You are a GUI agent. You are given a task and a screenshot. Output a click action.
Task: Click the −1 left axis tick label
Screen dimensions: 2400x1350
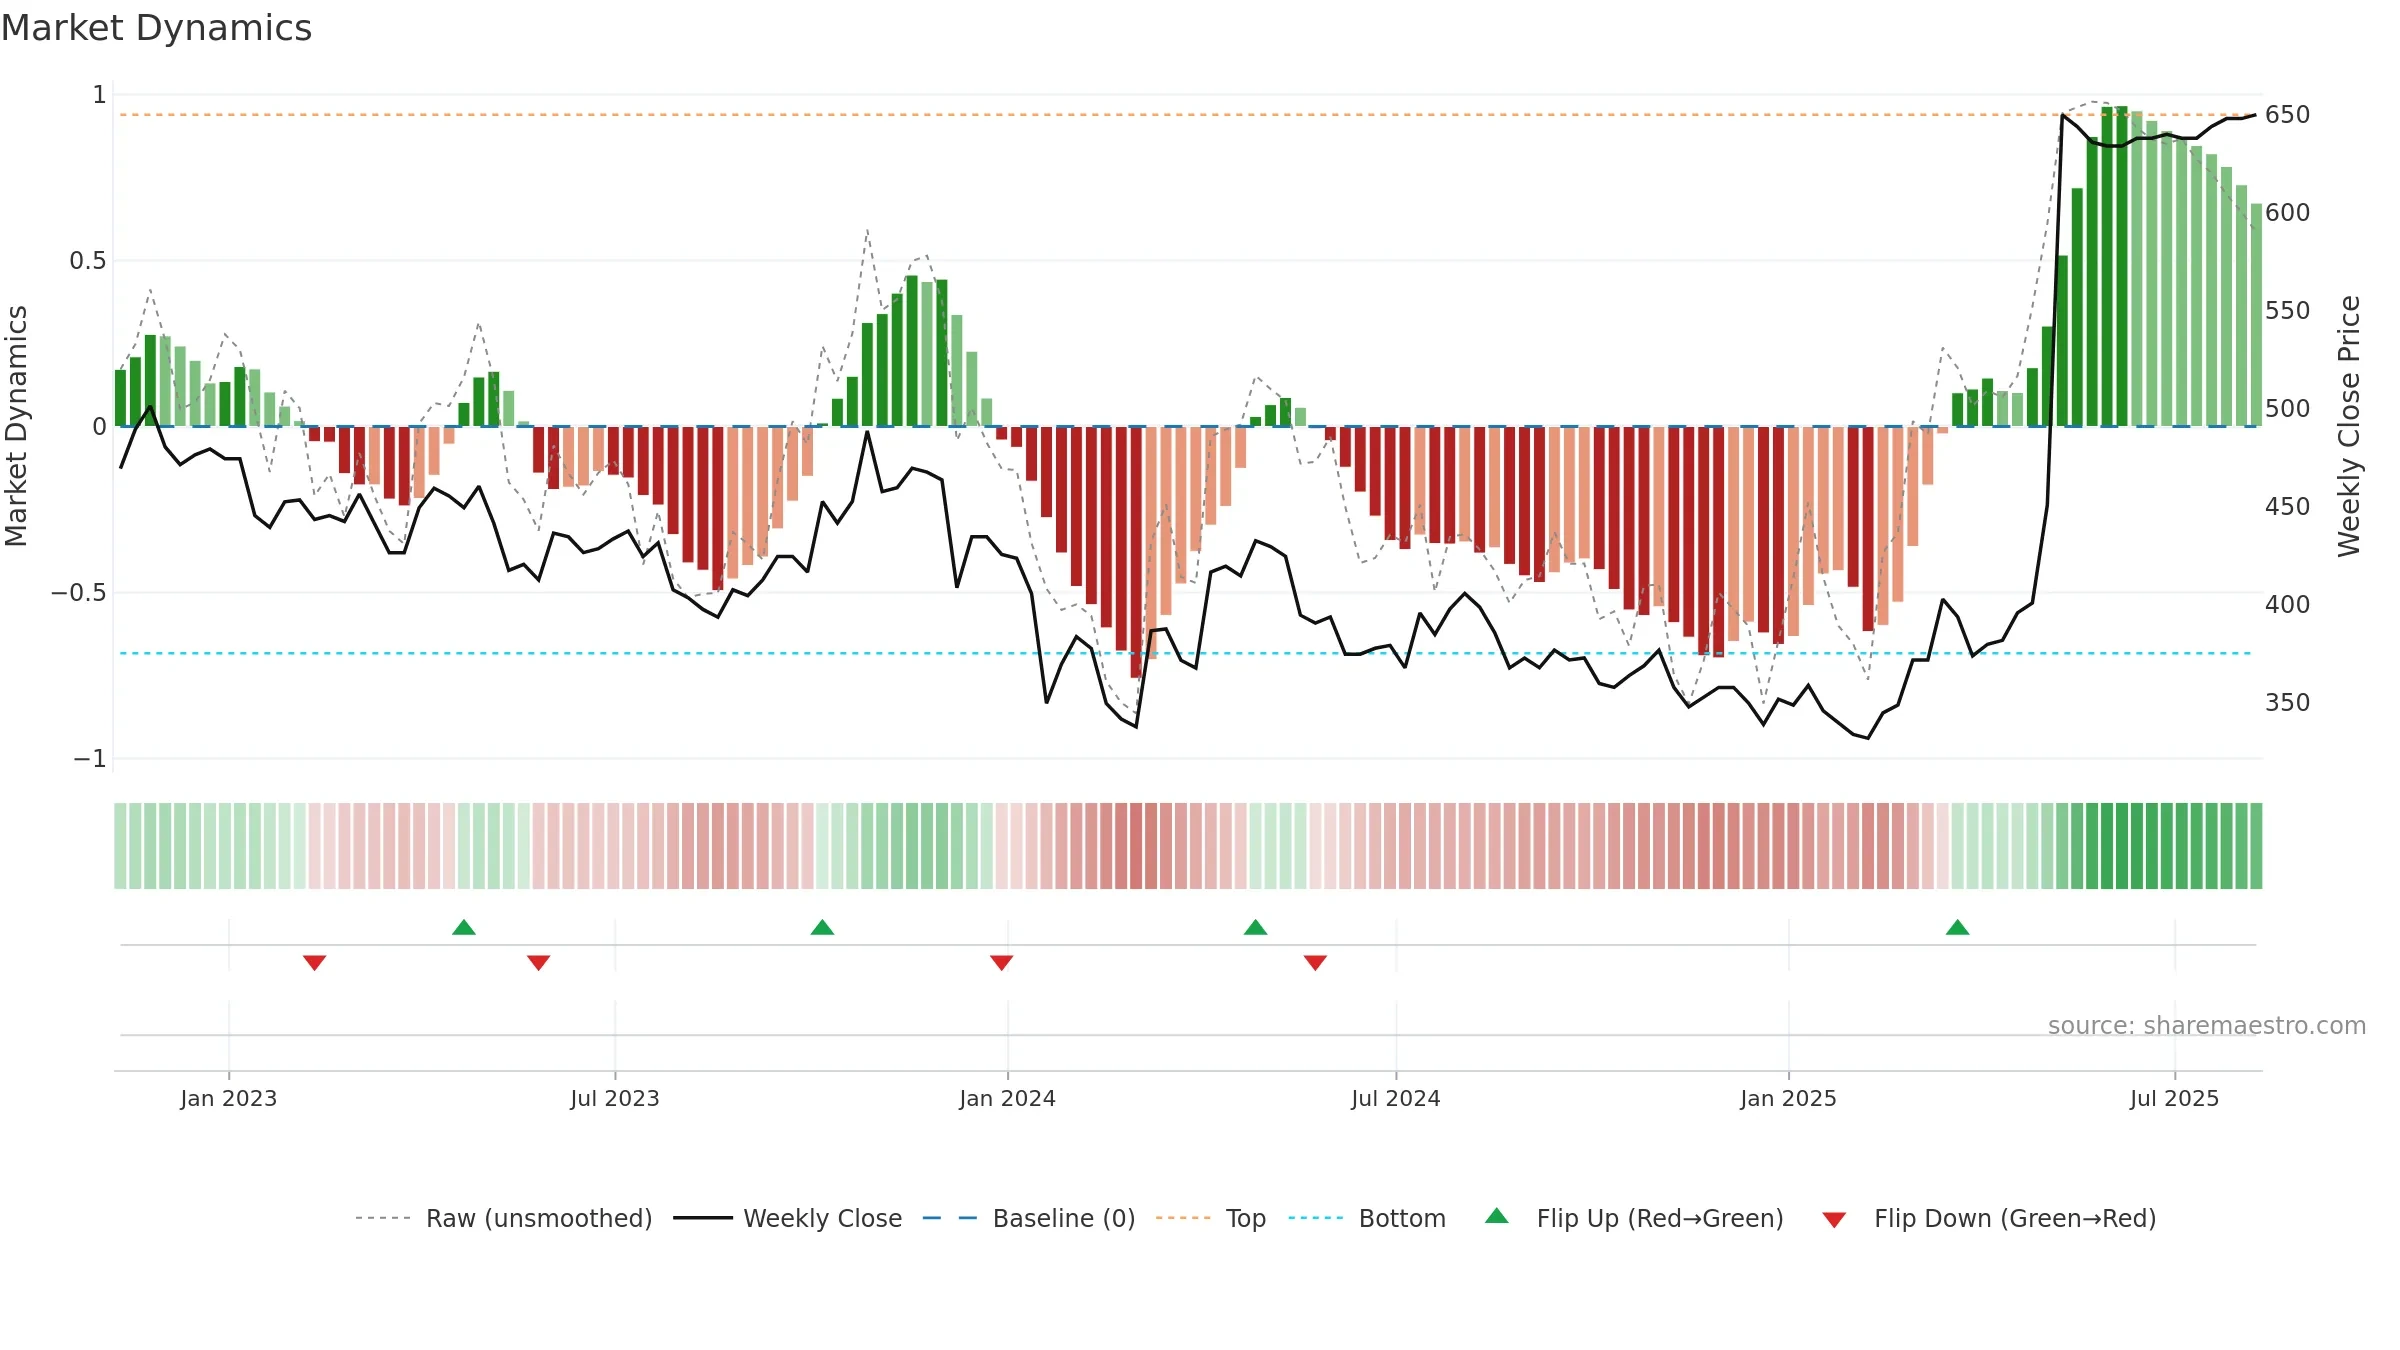point(90,759)
